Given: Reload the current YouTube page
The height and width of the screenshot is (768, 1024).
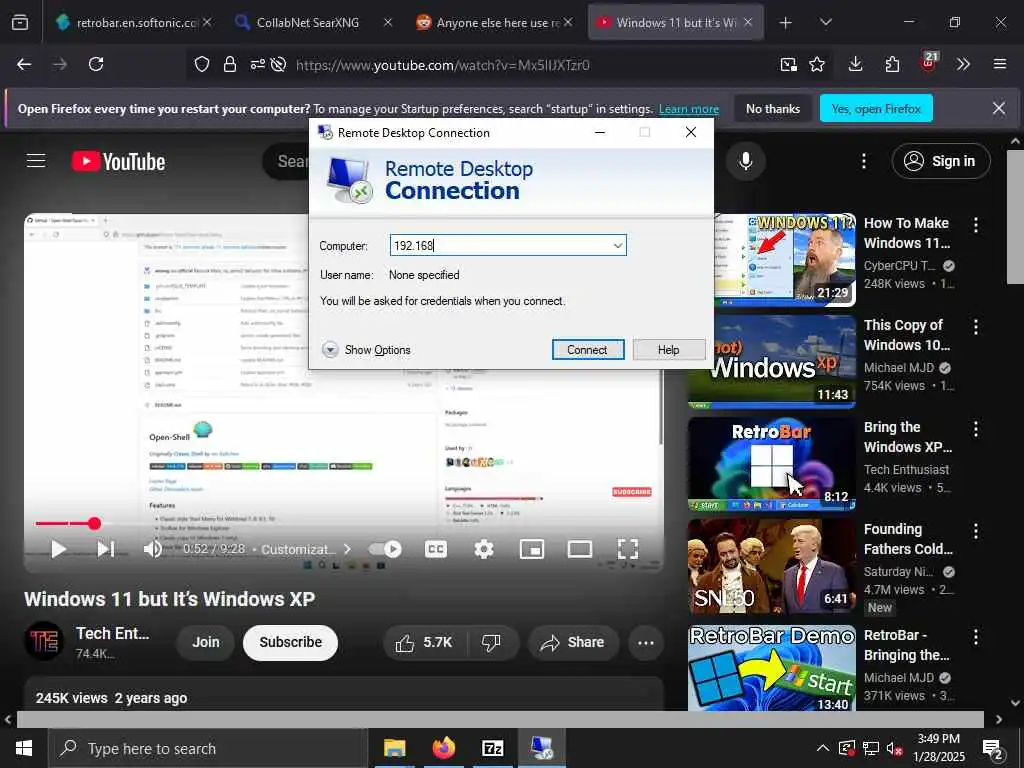Looking at the screenshot, I should [96, 64].
